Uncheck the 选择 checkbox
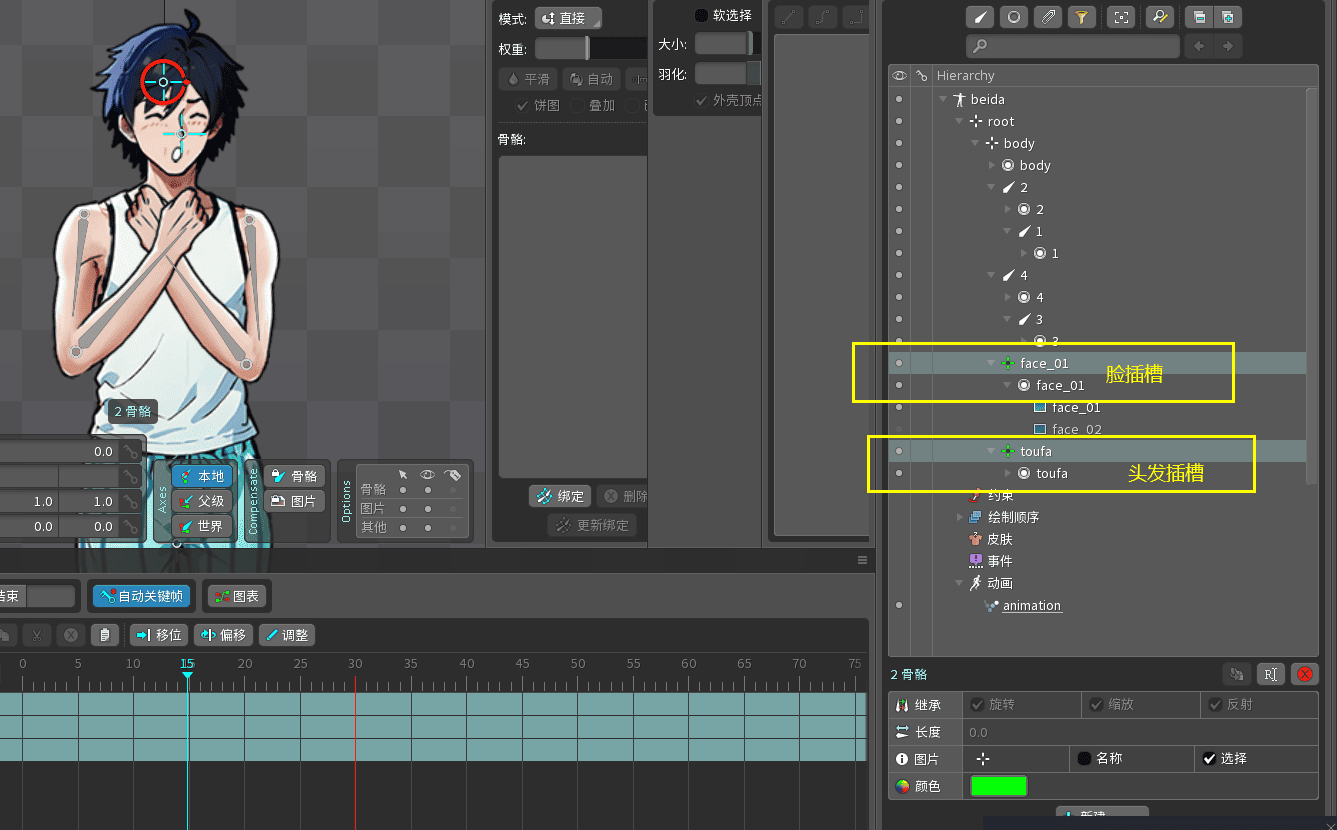The image size is (1337, 830). tap(1209, 759)
